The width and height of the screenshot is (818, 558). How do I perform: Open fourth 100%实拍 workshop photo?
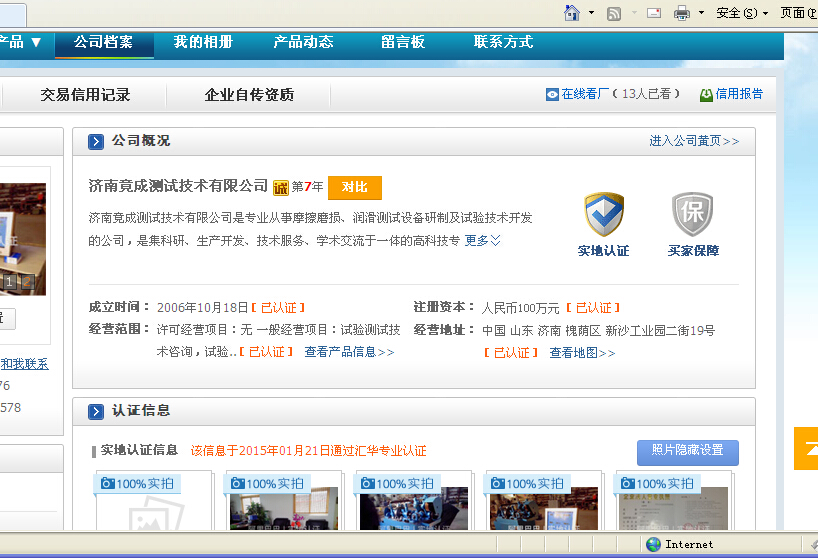pyautogui.click(x=544, y=502)
